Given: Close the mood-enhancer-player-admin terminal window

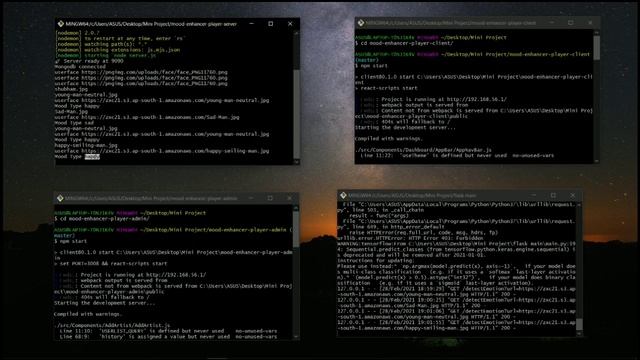Looking at the screenshot, I should [x=289, y=198].
